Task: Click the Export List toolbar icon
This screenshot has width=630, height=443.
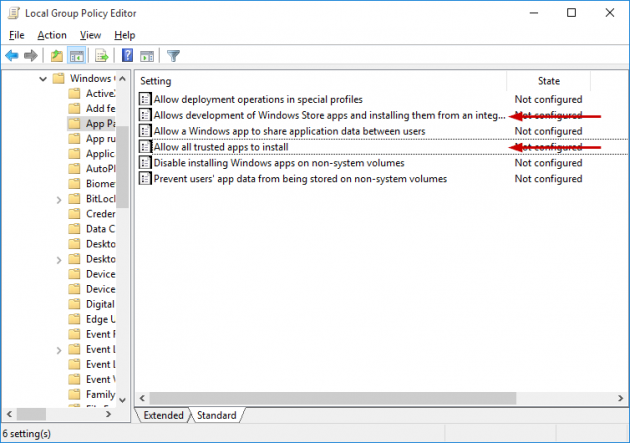Action: [x=102, y=55]
